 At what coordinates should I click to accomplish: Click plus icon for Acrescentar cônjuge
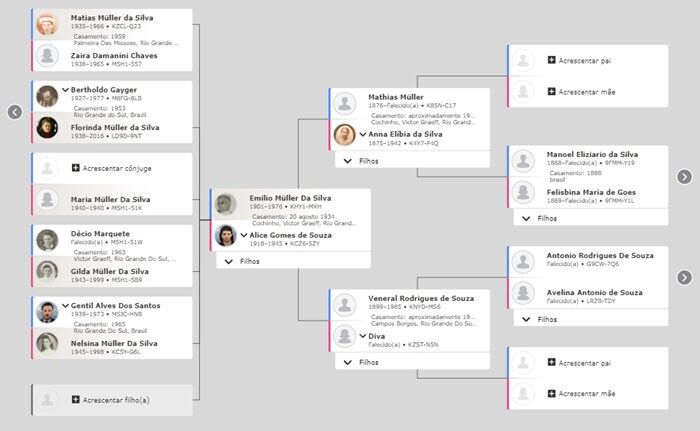(75, 167)
